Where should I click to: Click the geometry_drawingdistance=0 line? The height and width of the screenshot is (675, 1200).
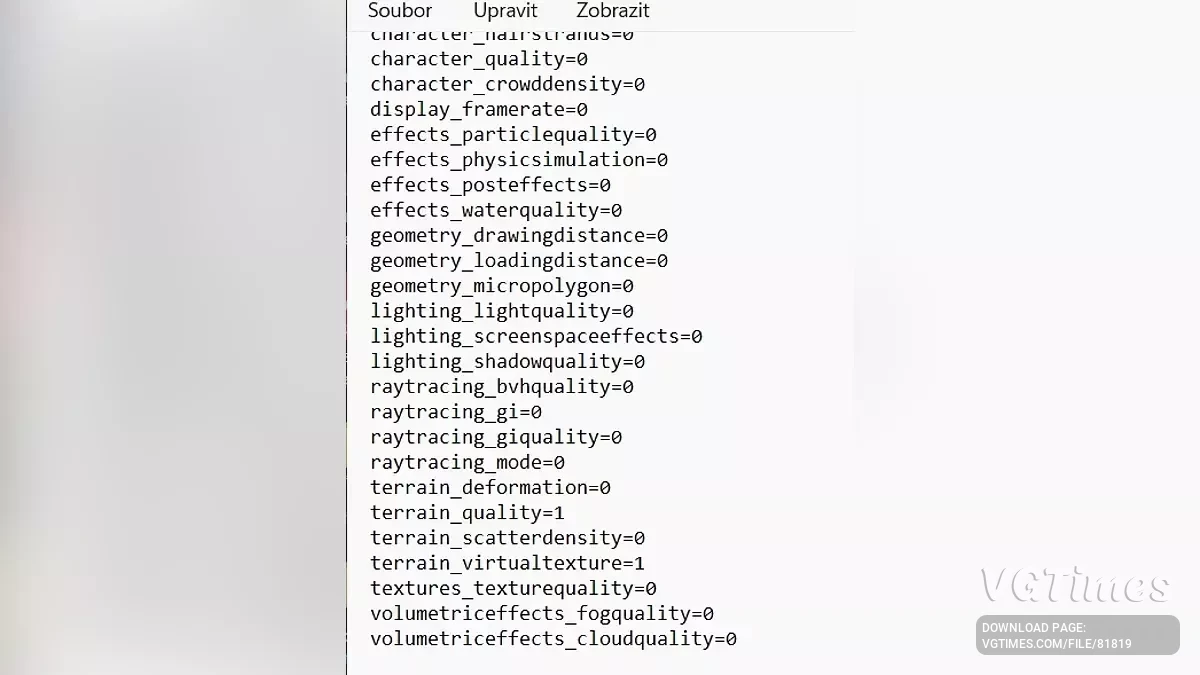tap(519, 235)
